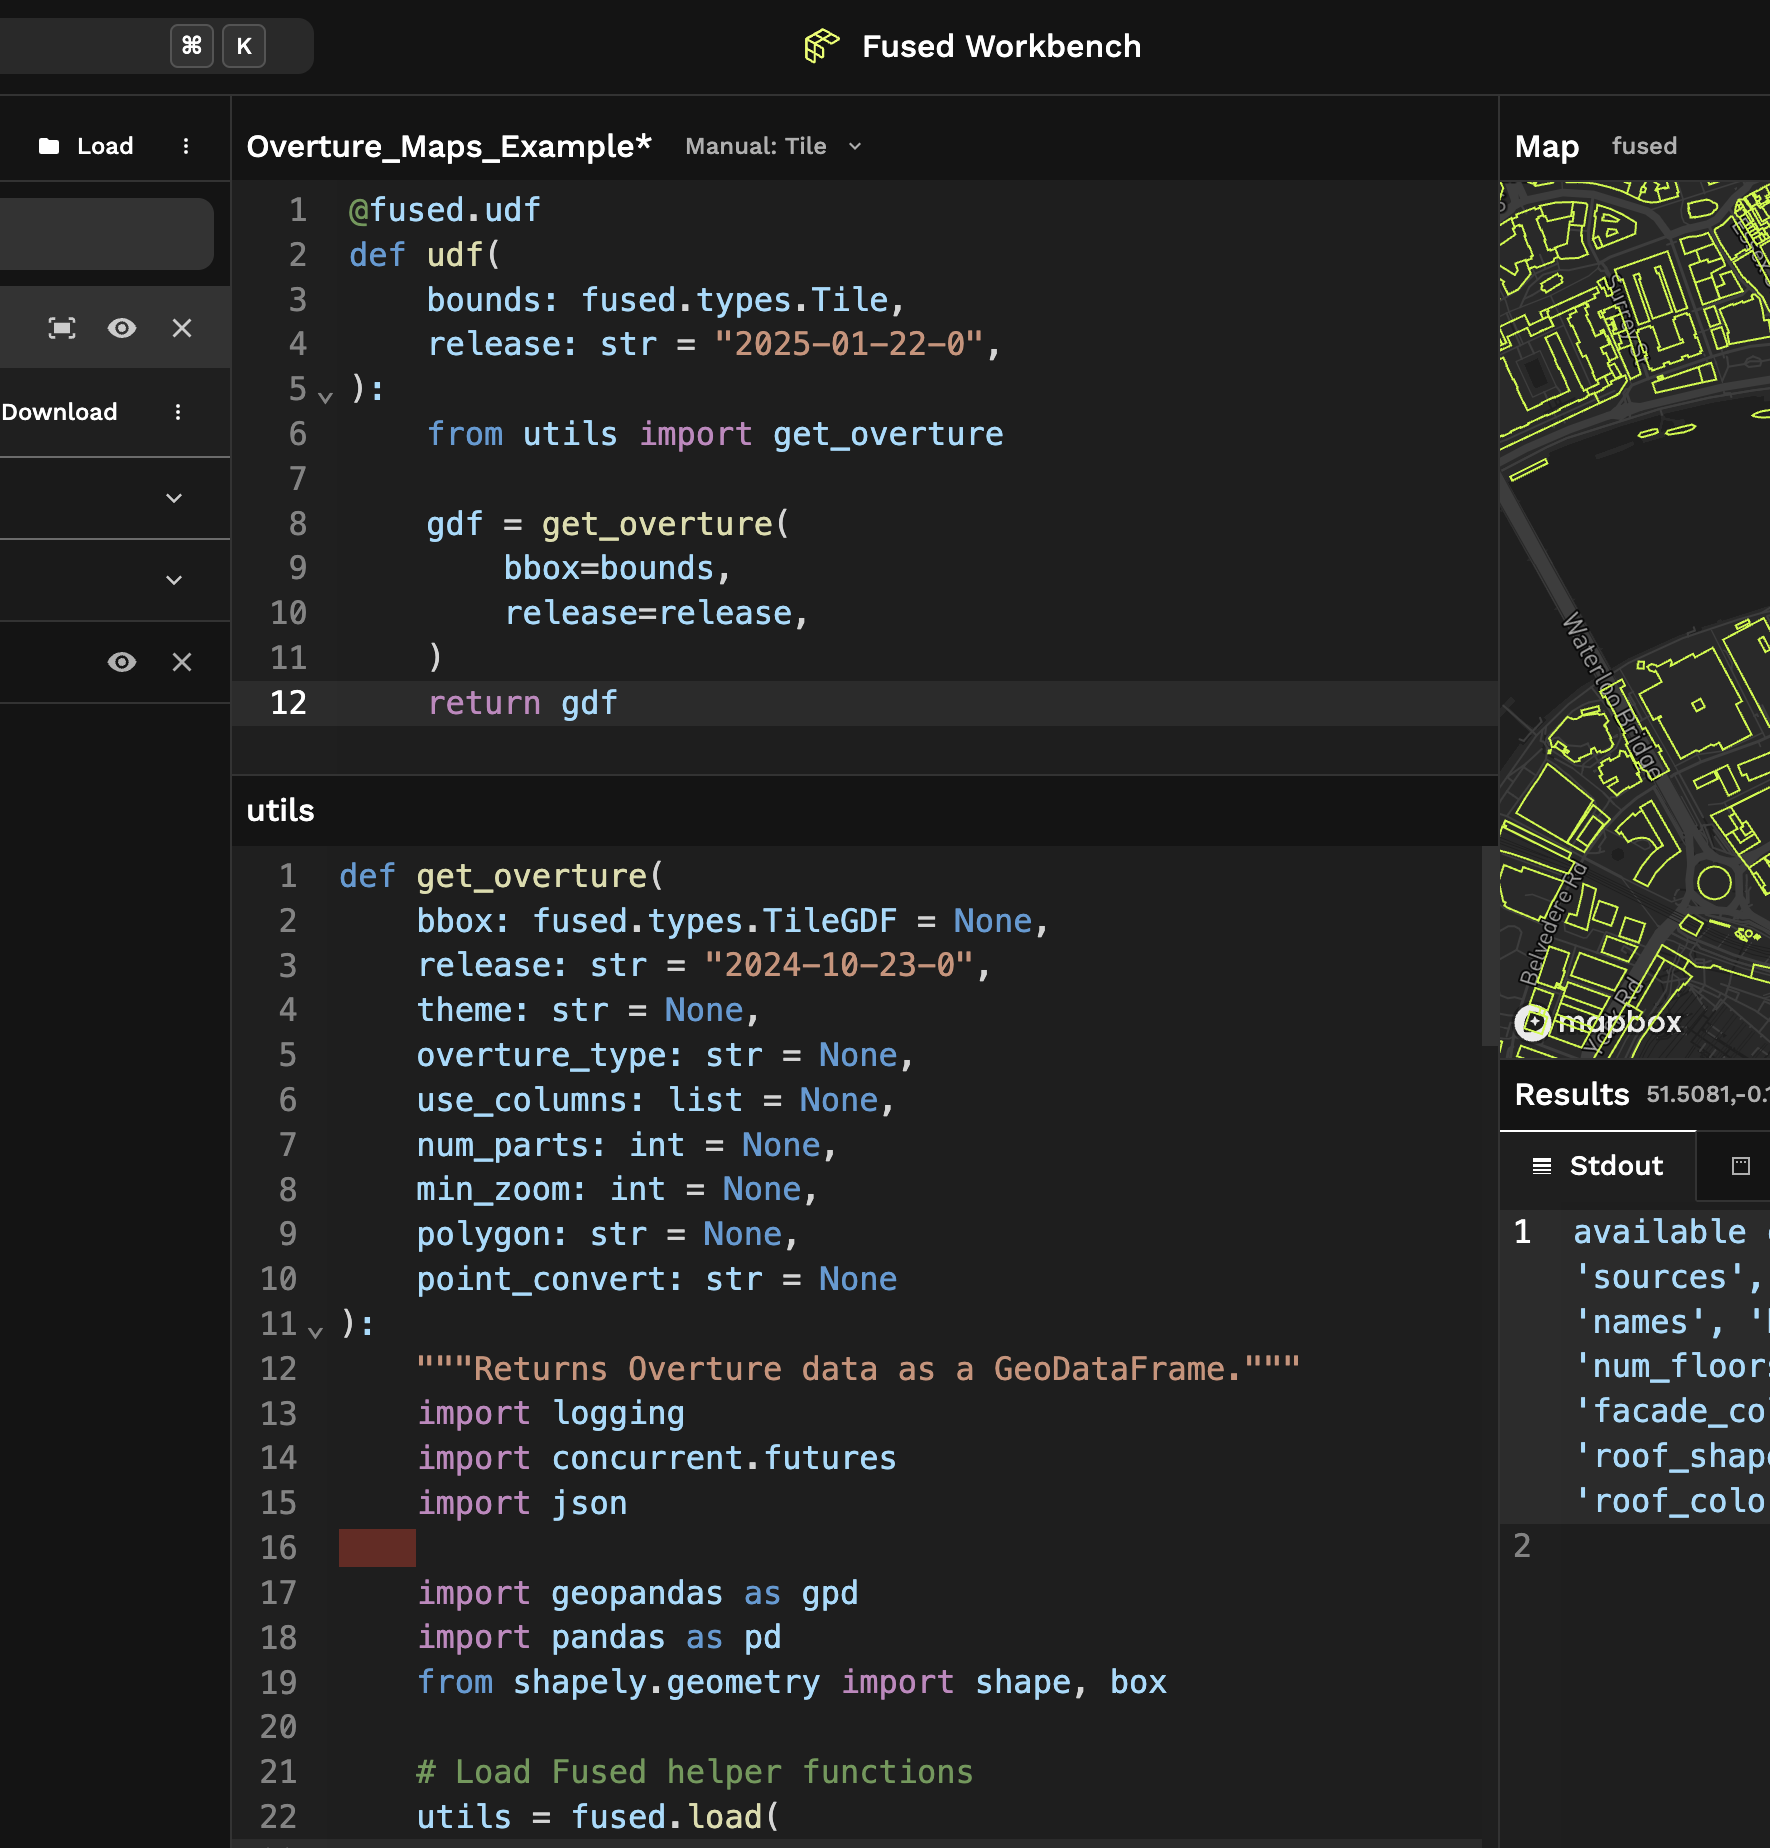Click '# Load Fused helper functions' comment
This screenshot has height=1848, width=1770.
[x=695, y=1772]
